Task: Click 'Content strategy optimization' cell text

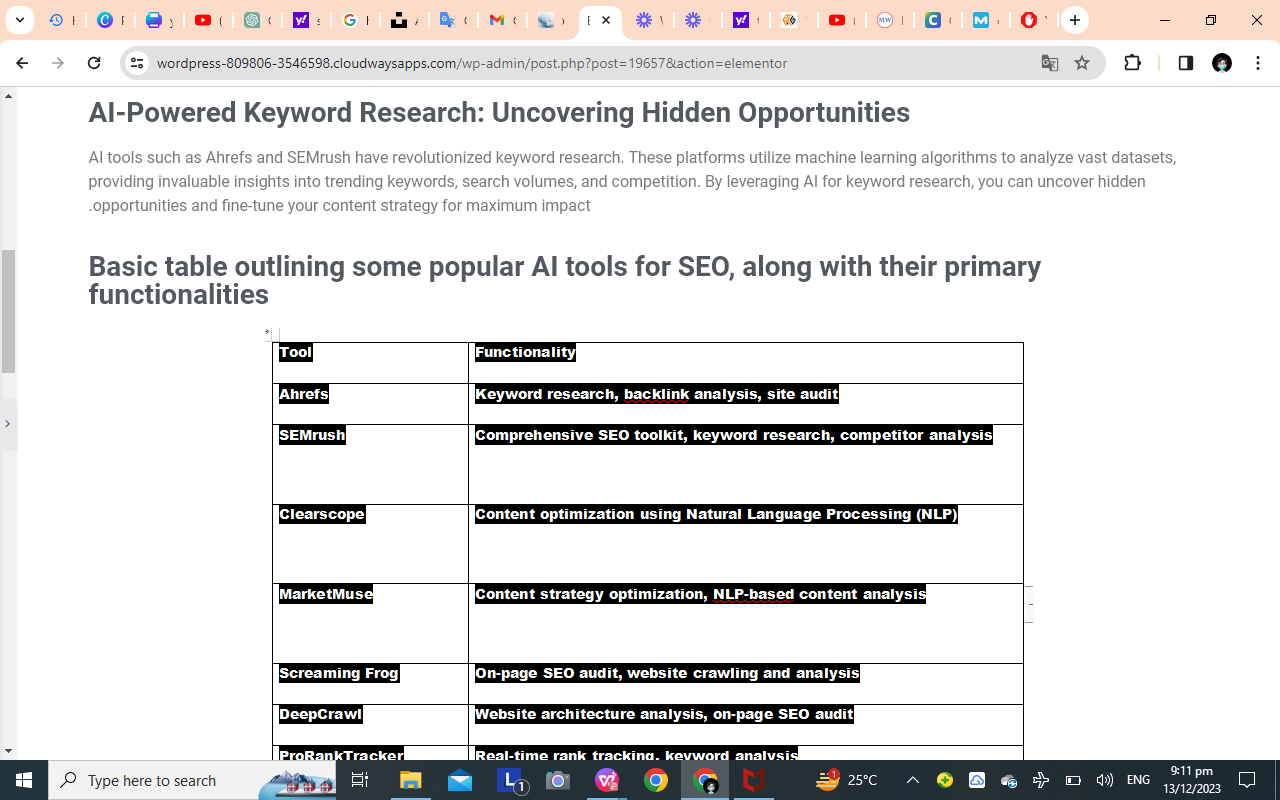Action: 700,594
